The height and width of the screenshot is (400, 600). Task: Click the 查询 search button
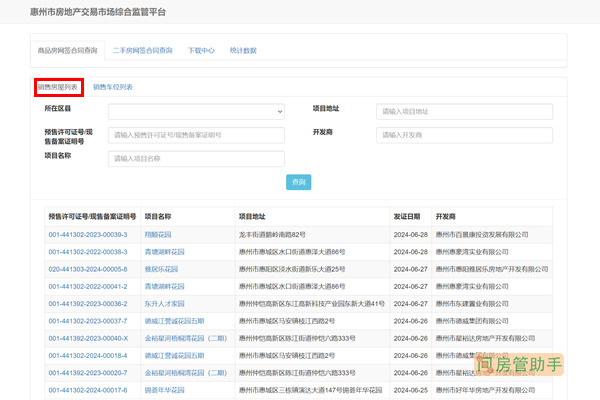(x=298, y=182)
